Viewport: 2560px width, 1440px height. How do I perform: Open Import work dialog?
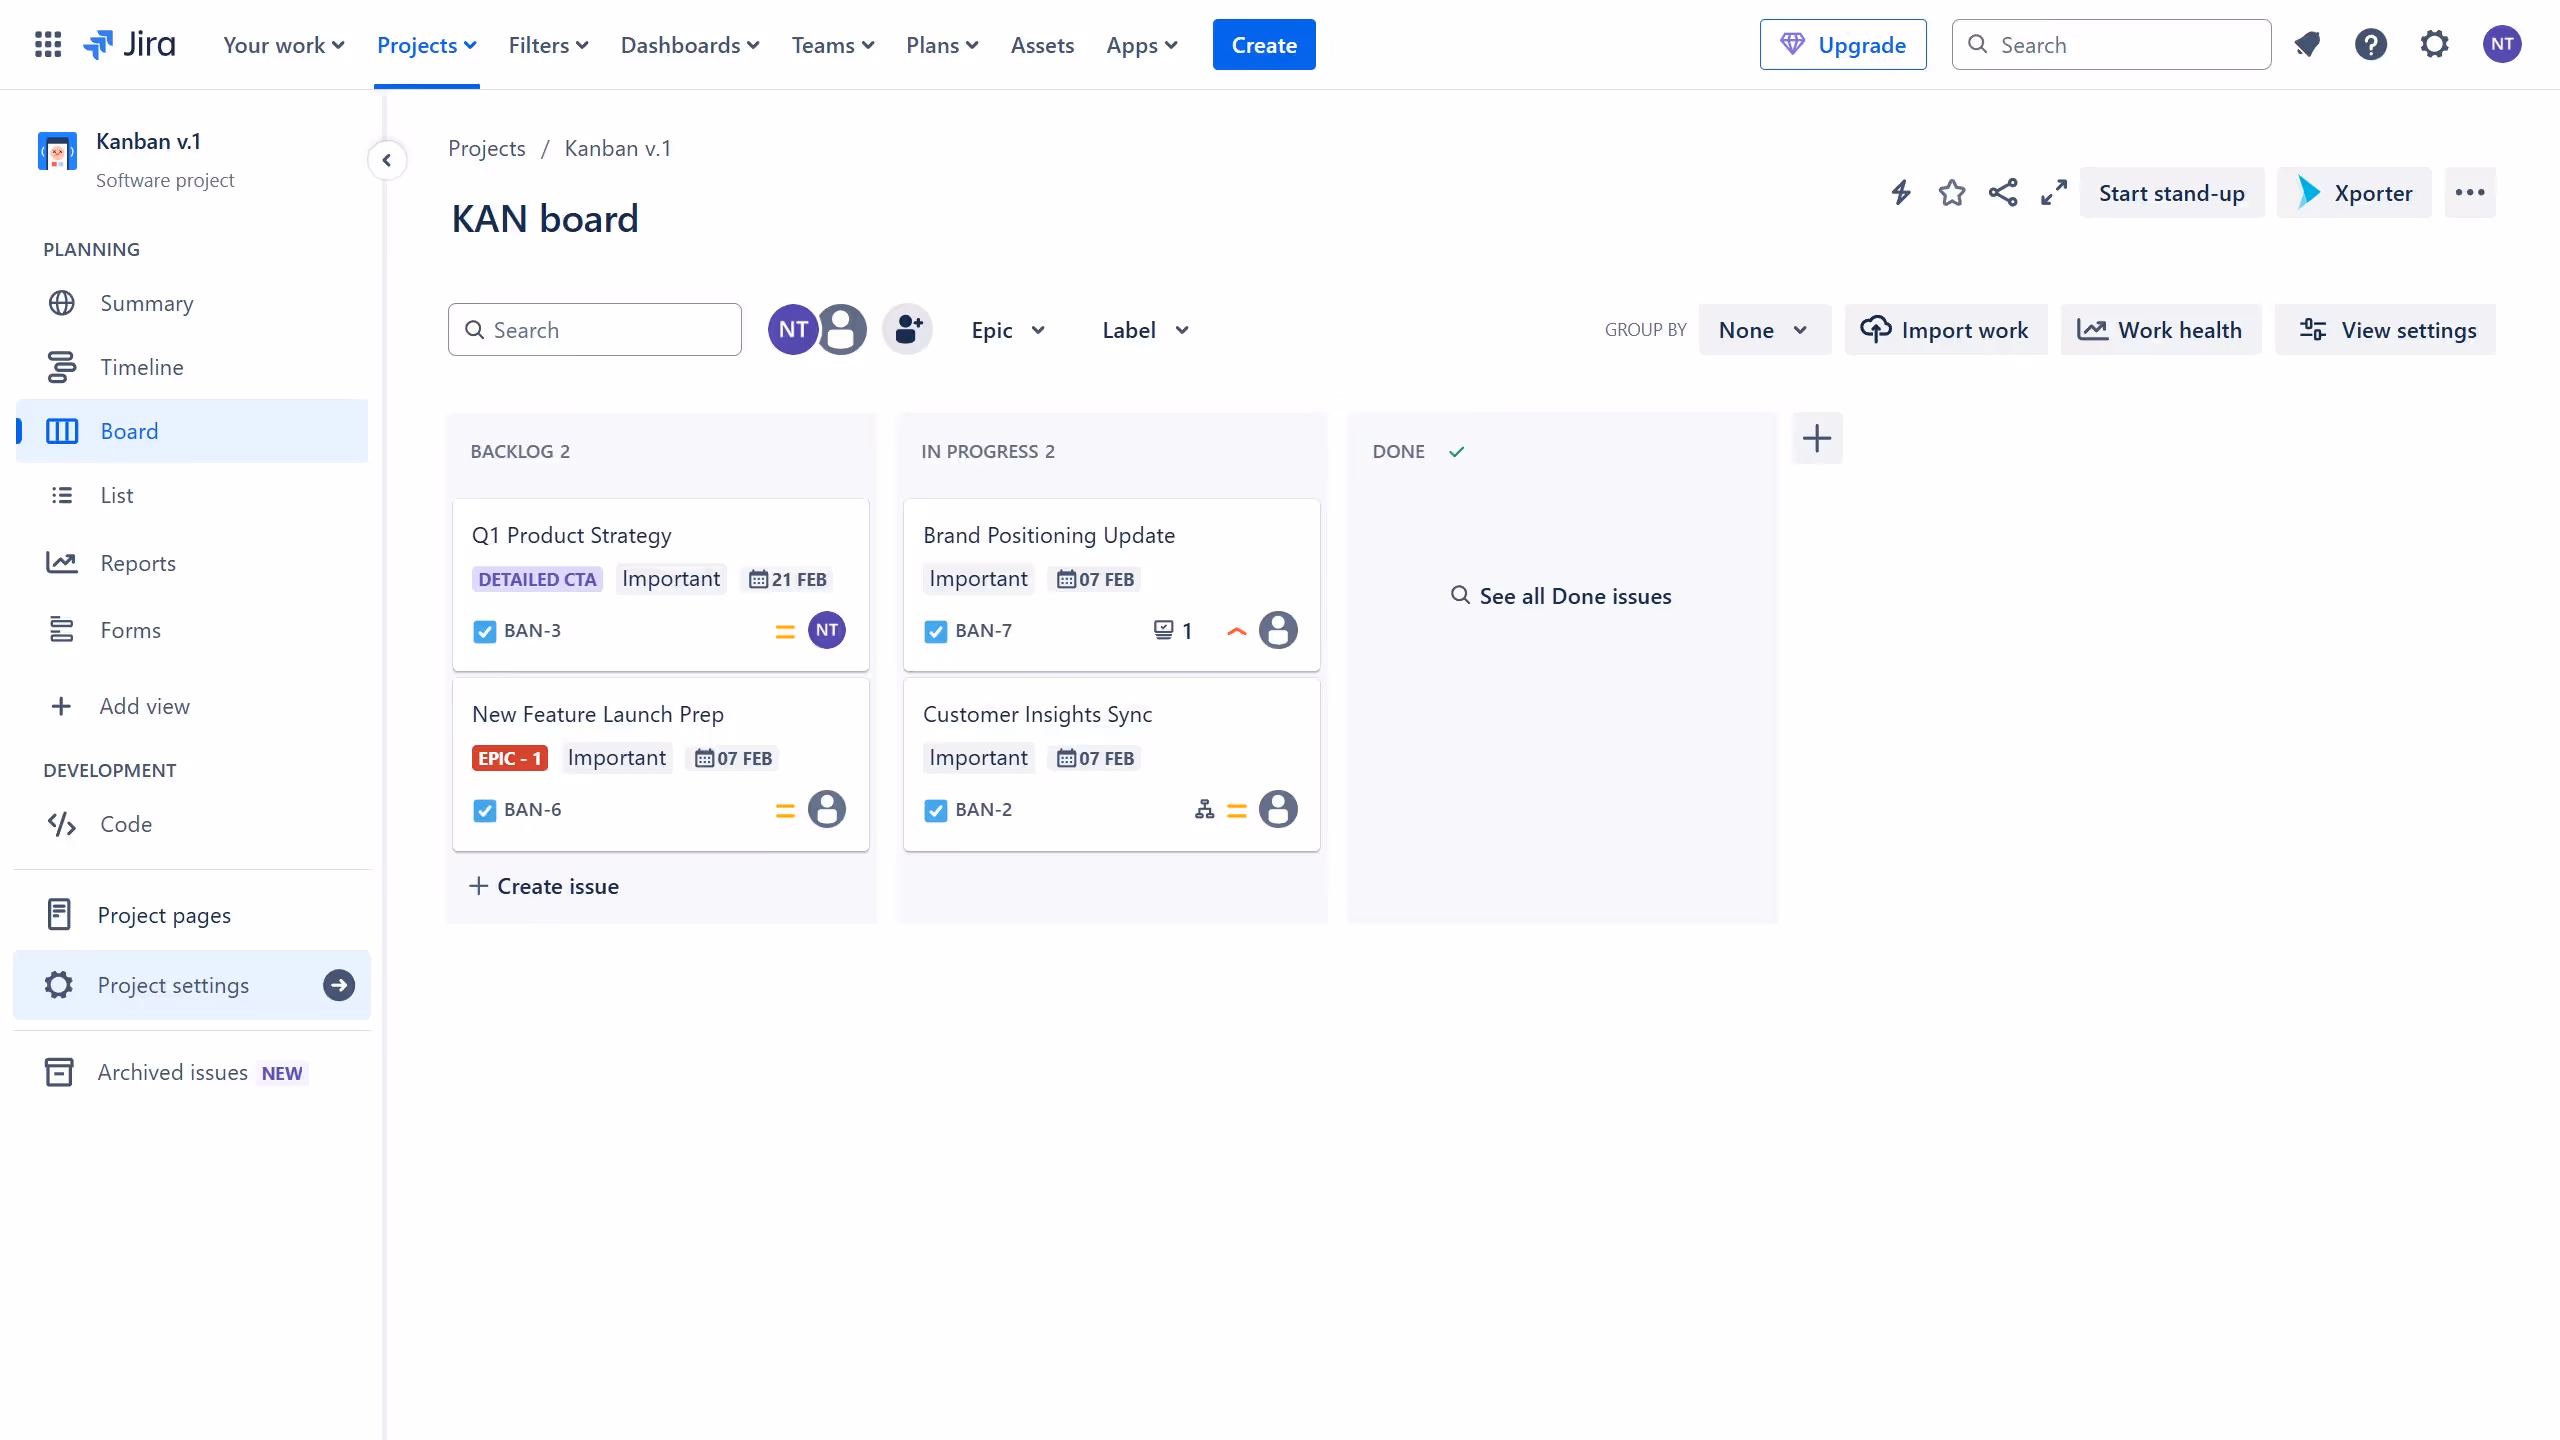pos(1944,329)
